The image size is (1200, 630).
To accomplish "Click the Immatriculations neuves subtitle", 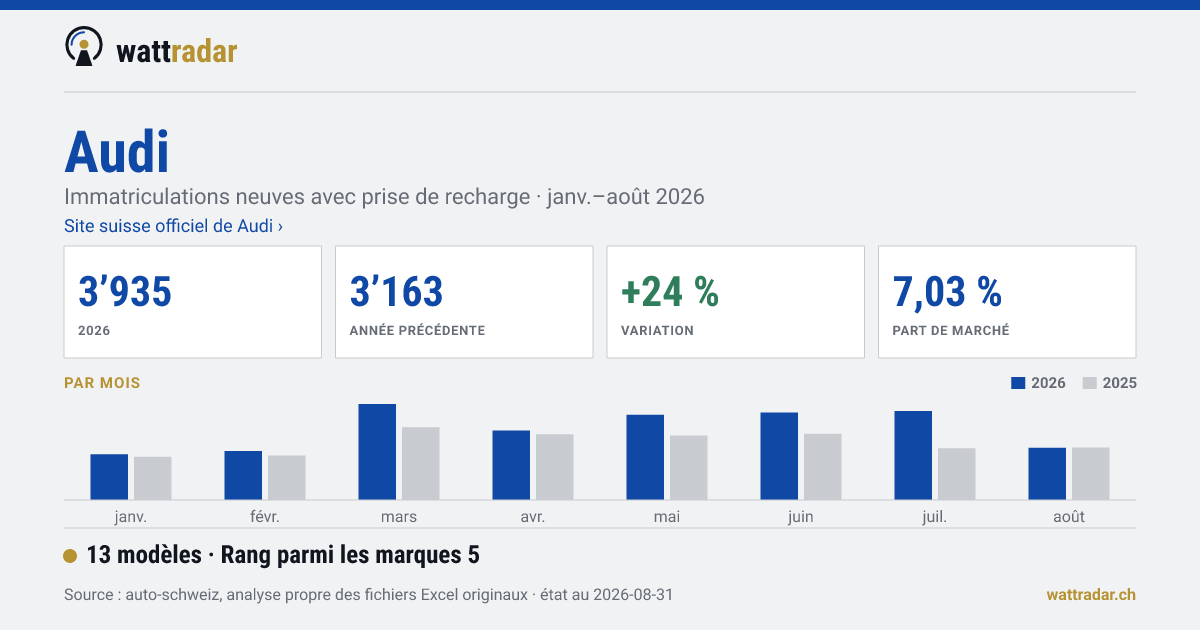I will (x=384, y=196).
